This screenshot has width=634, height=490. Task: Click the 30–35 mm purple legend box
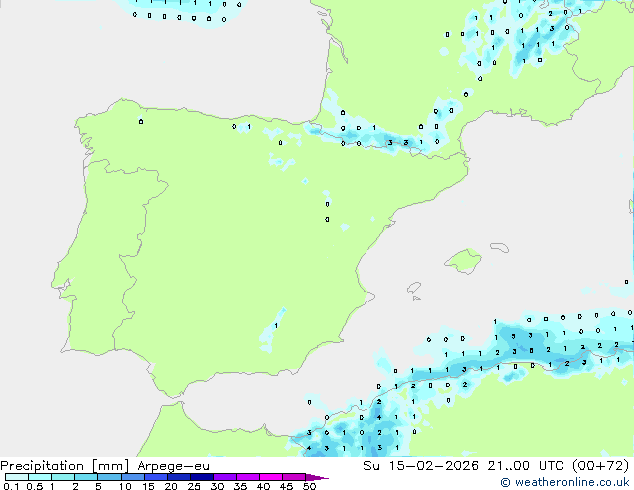(x=225, y=477)
